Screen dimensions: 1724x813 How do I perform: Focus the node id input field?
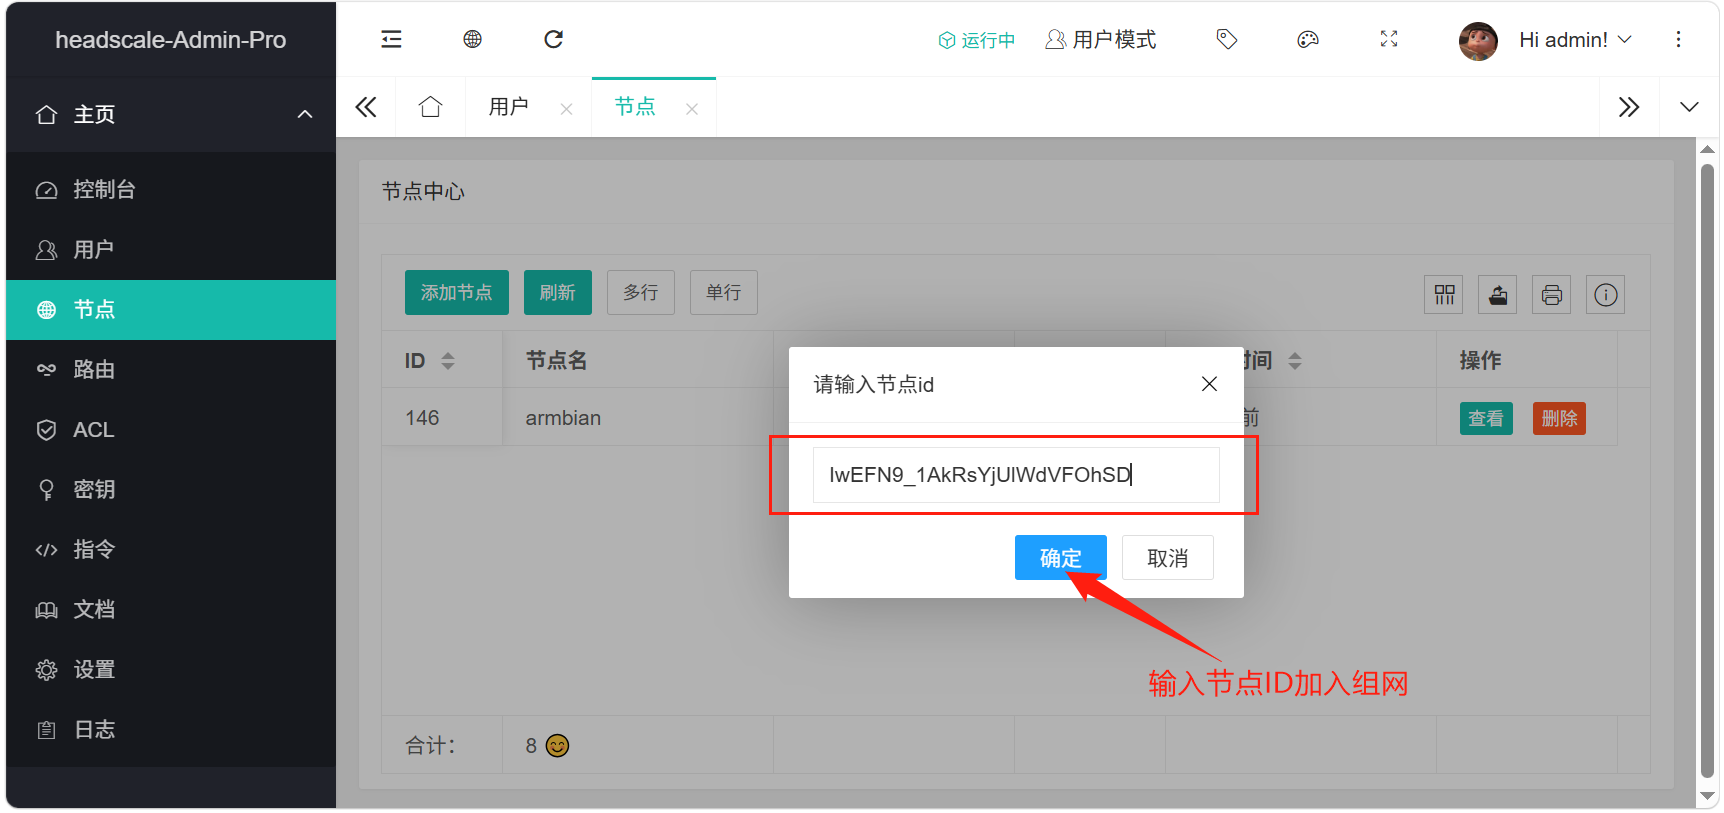click(x=1016, y=475)
